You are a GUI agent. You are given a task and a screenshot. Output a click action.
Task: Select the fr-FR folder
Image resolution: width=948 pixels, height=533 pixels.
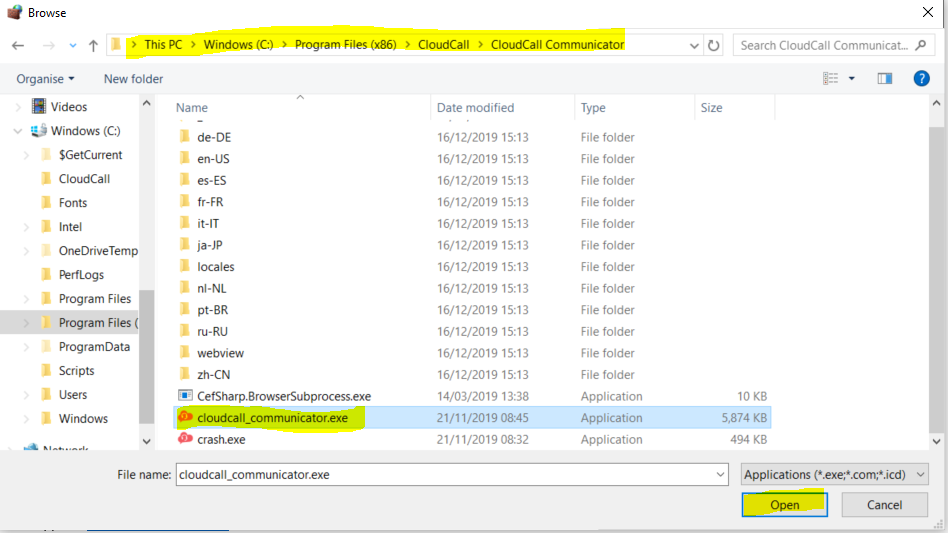[x=210, y=202]
